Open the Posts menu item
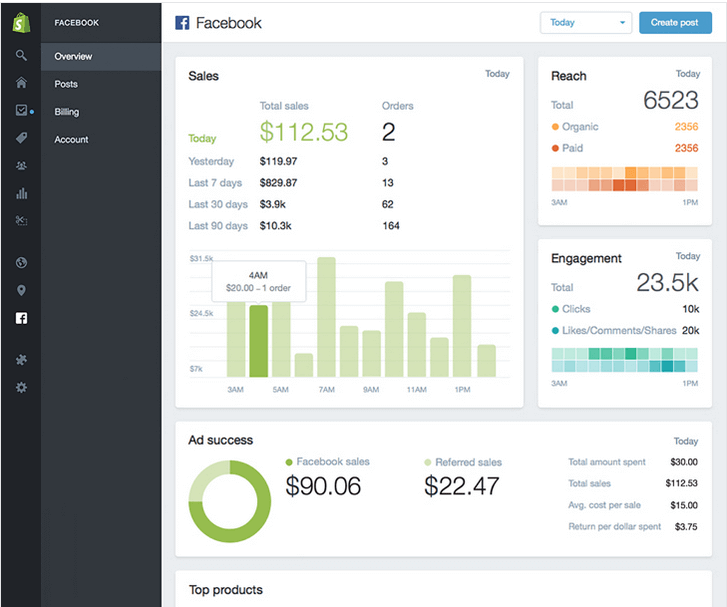The width and height of the screenshot is (727, 607). pos(66,84)
